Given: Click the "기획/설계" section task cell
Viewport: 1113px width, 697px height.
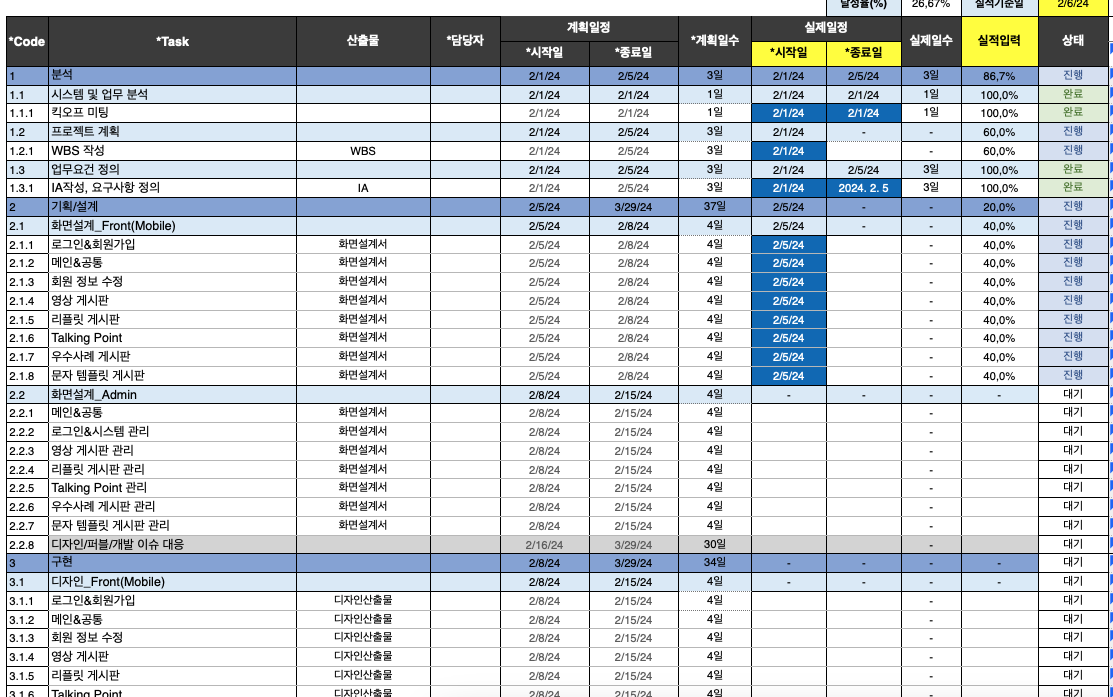Looking at the screenshot, I should tap(172, 207).
